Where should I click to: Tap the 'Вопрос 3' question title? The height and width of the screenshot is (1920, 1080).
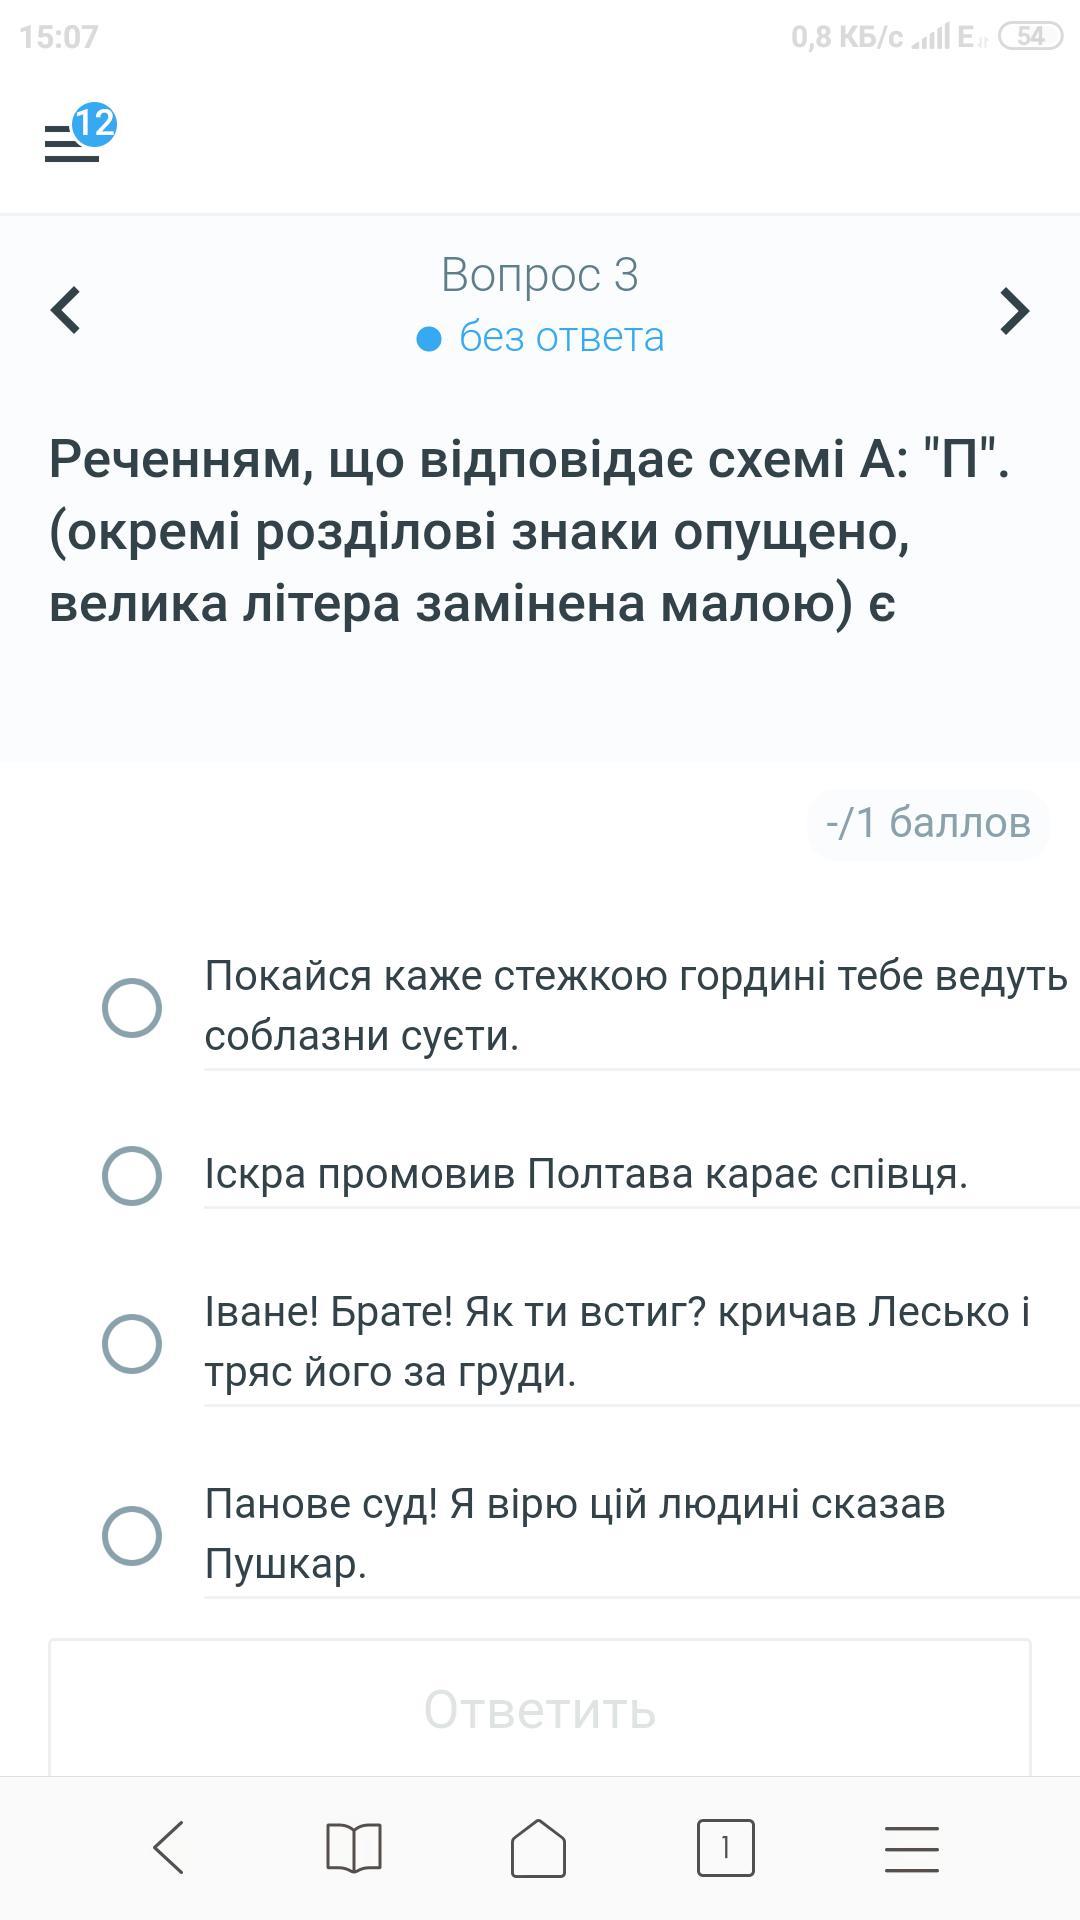[x=540, y=275]
